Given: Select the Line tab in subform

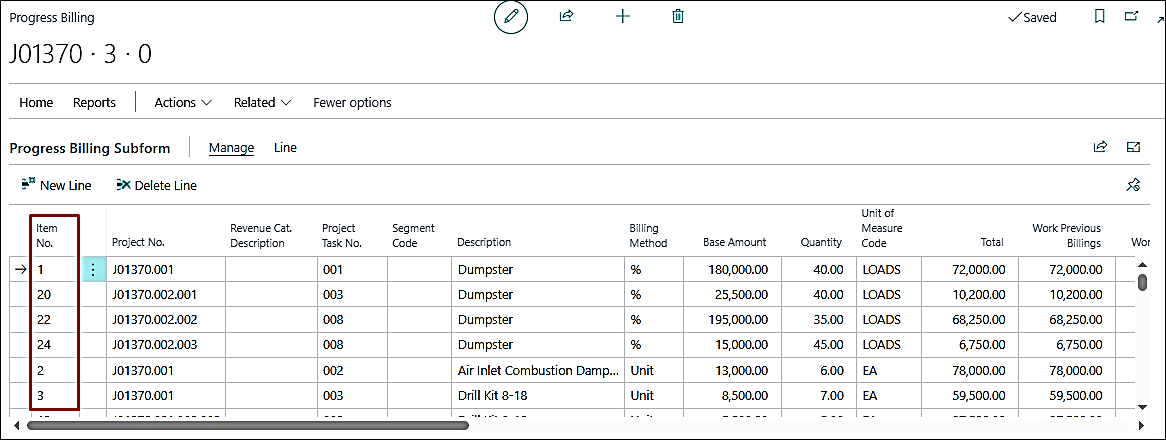Looking at the screenshot, I should (285, 147).
